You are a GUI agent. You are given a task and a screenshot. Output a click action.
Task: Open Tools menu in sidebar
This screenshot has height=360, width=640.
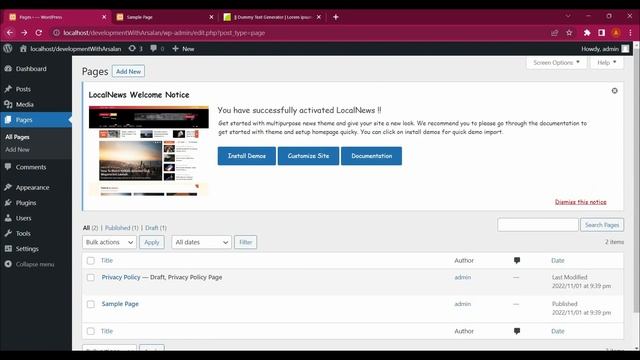click(23, 233)
